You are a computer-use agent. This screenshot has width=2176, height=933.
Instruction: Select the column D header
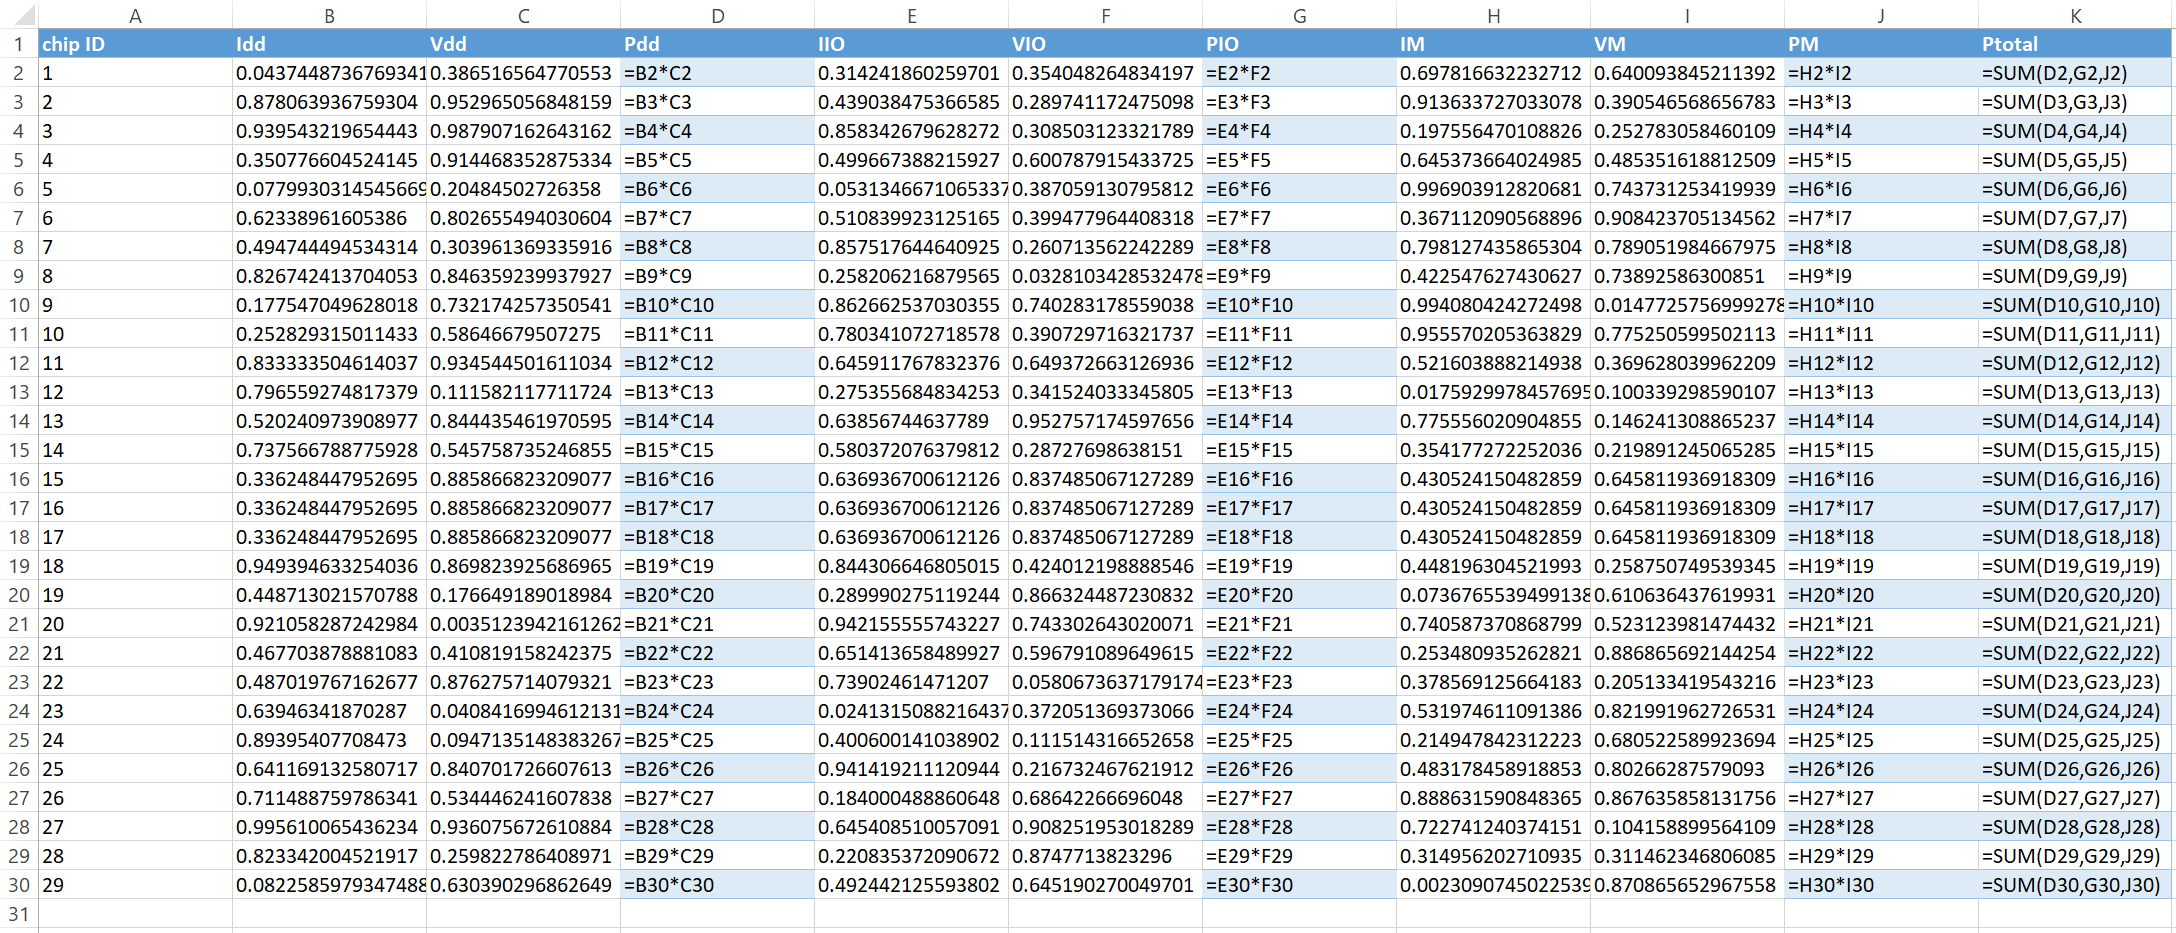717,15
